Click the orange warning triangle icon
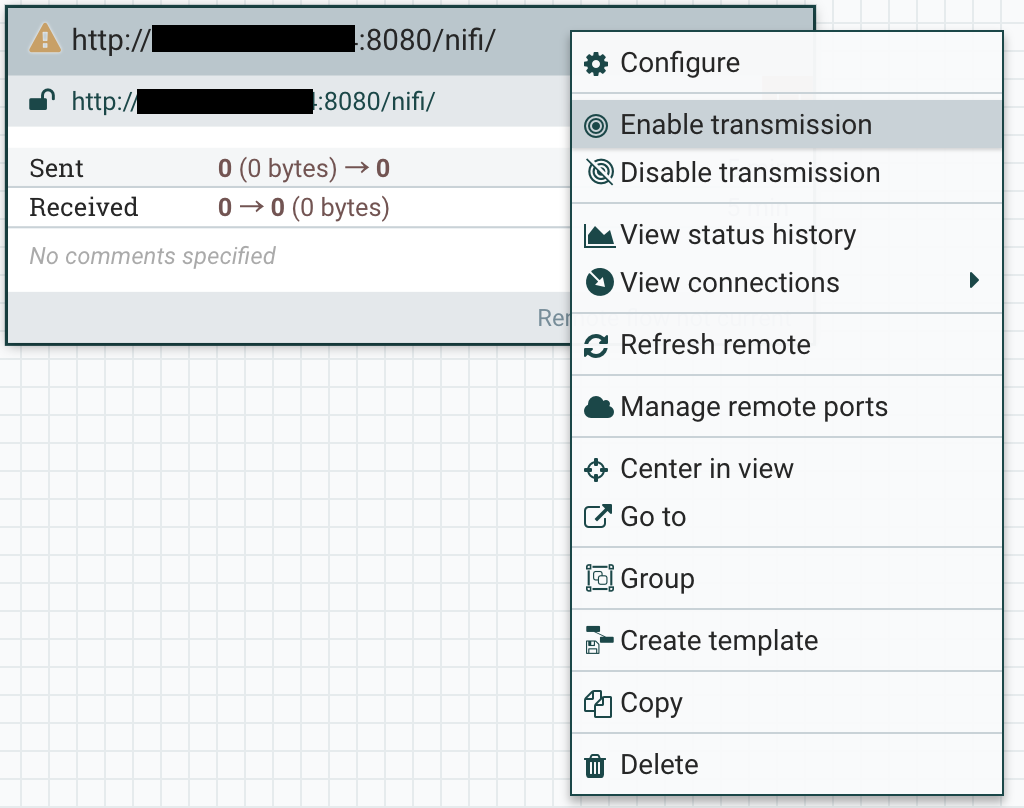 pyautogui.click(x=45, y=38)
